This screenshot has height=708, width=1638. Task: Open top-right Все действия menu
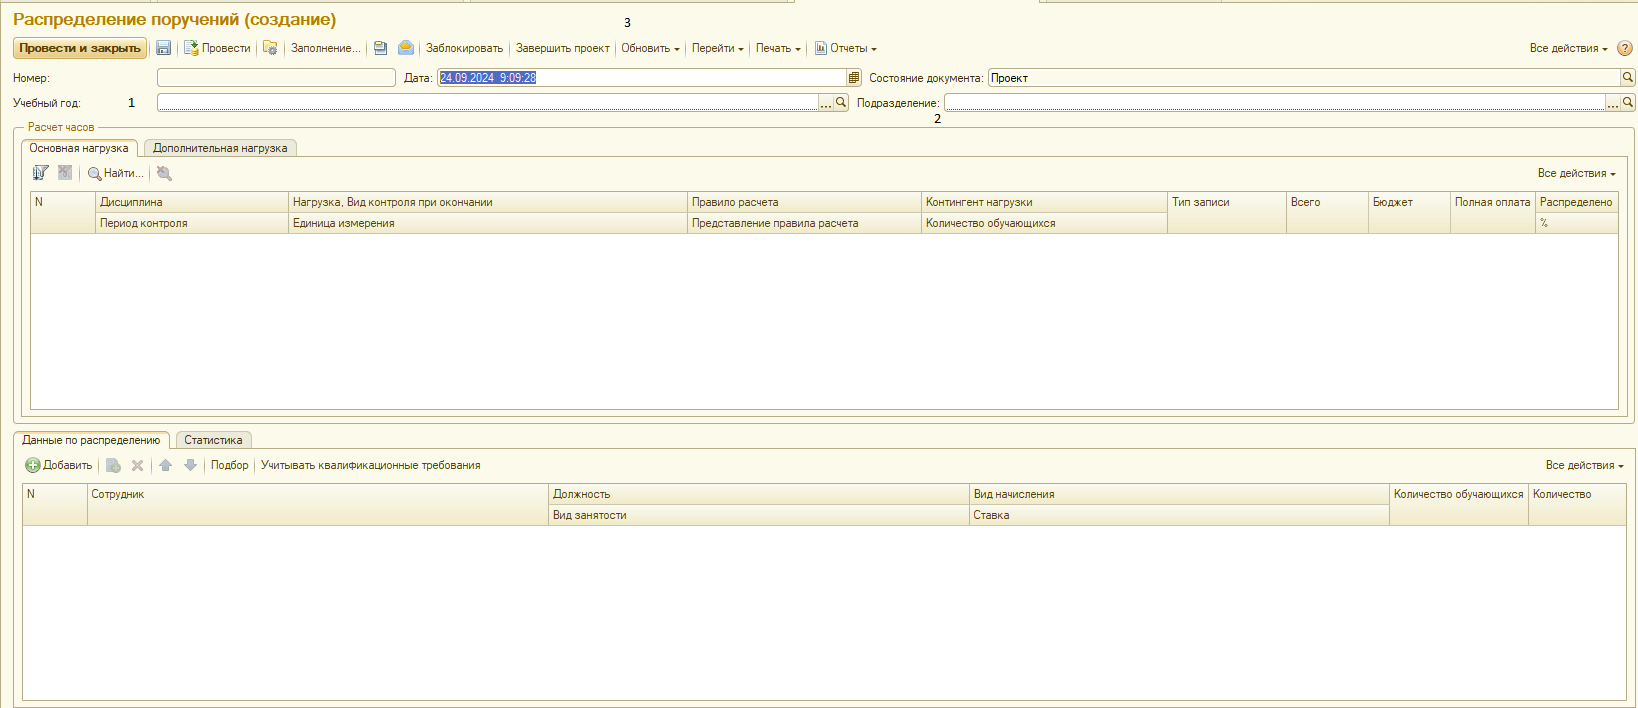click(x=1568, y=48)
